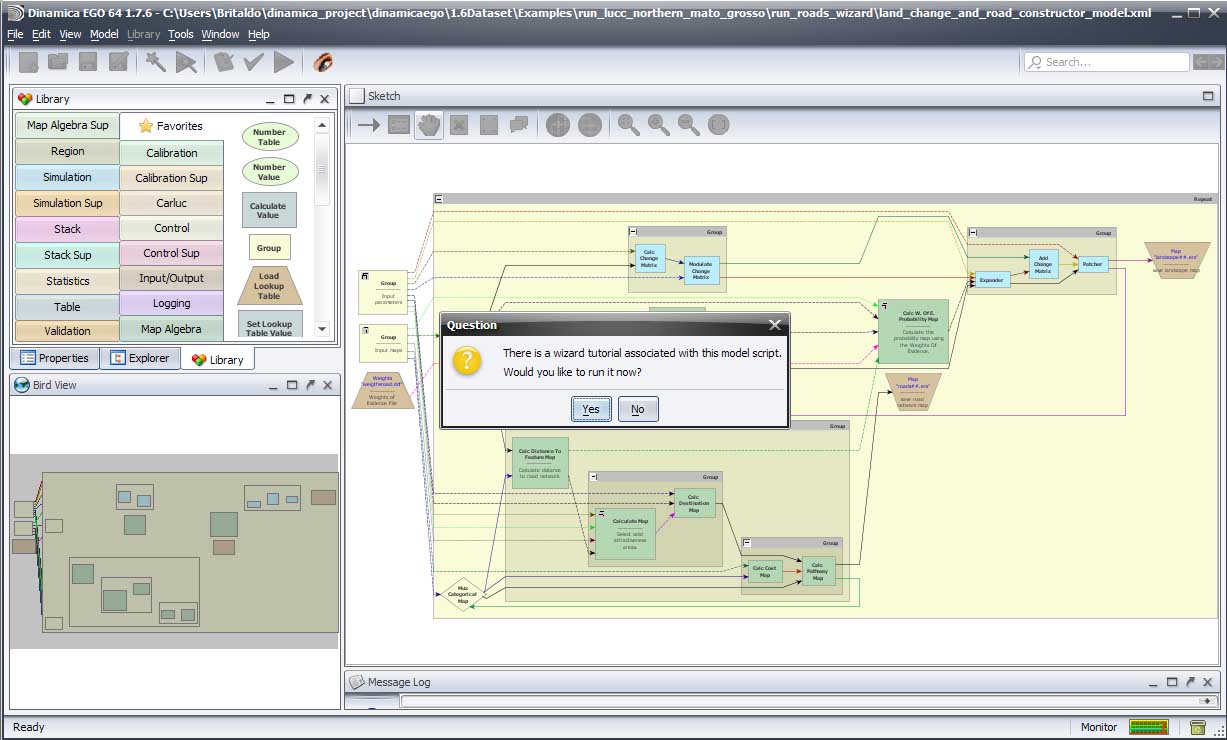Screen dimensions: 1227x740
Task: Click the clipboard icon in main toolbar
Action: pyautogui.click(x=224, y=62)
